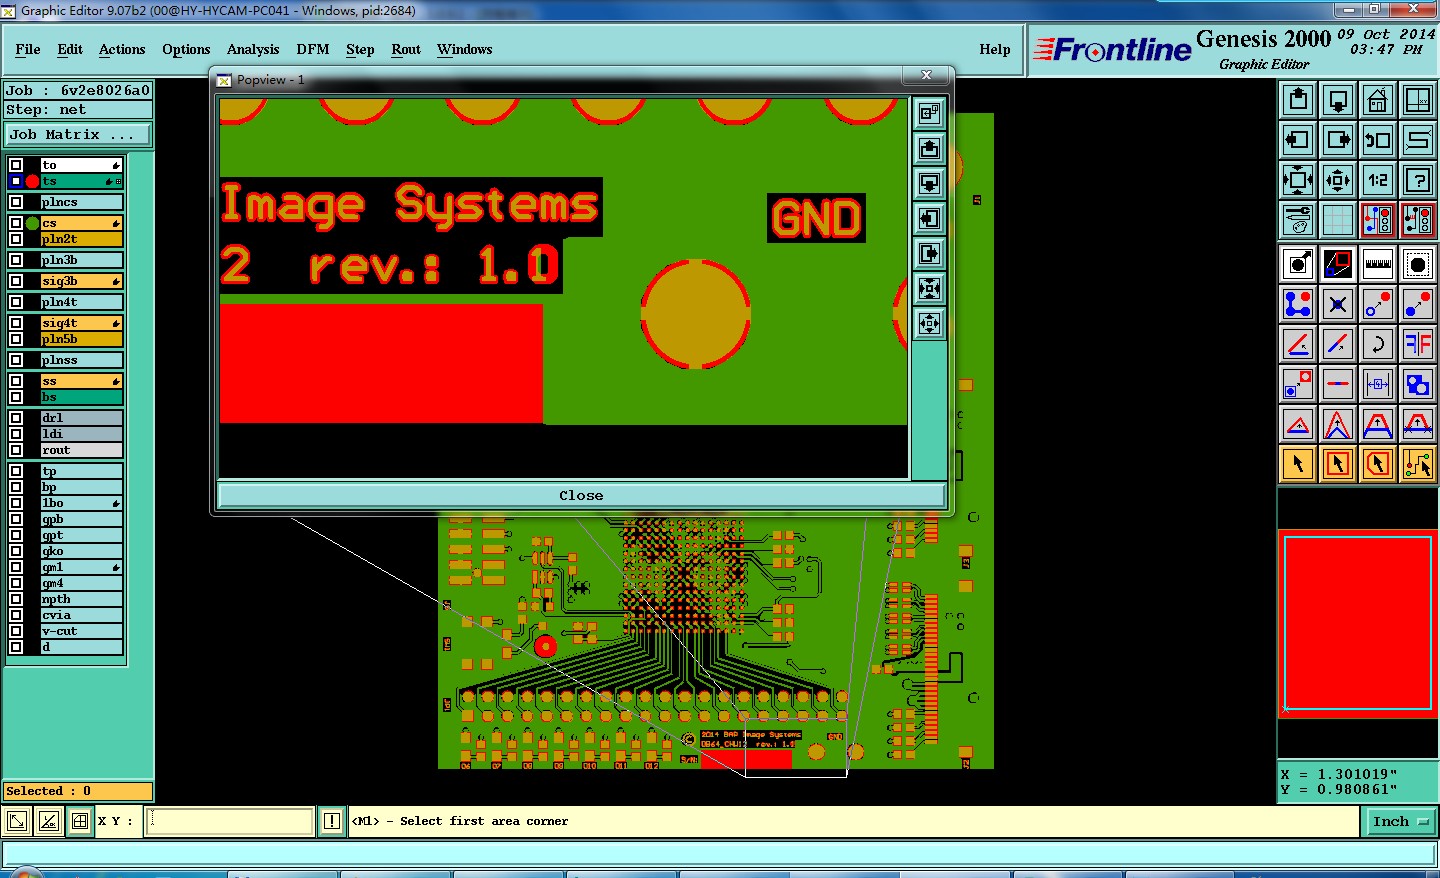This screenshot has height=878, width=1440.
Task: Open the Rout menu
Action: pyautogui.click(x=406, y=50)
